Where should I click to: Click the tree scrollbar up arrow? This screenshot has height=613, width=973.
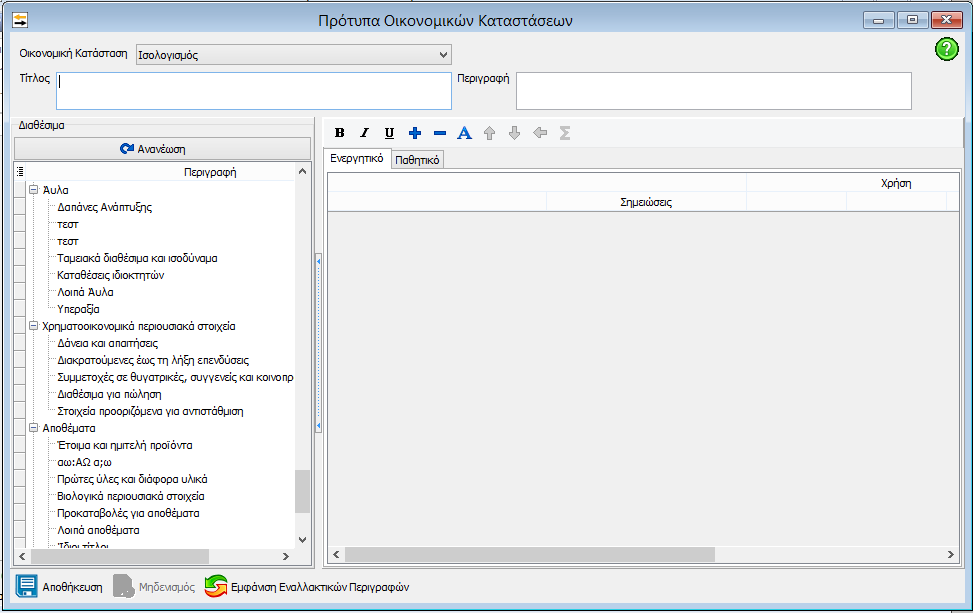302,171
